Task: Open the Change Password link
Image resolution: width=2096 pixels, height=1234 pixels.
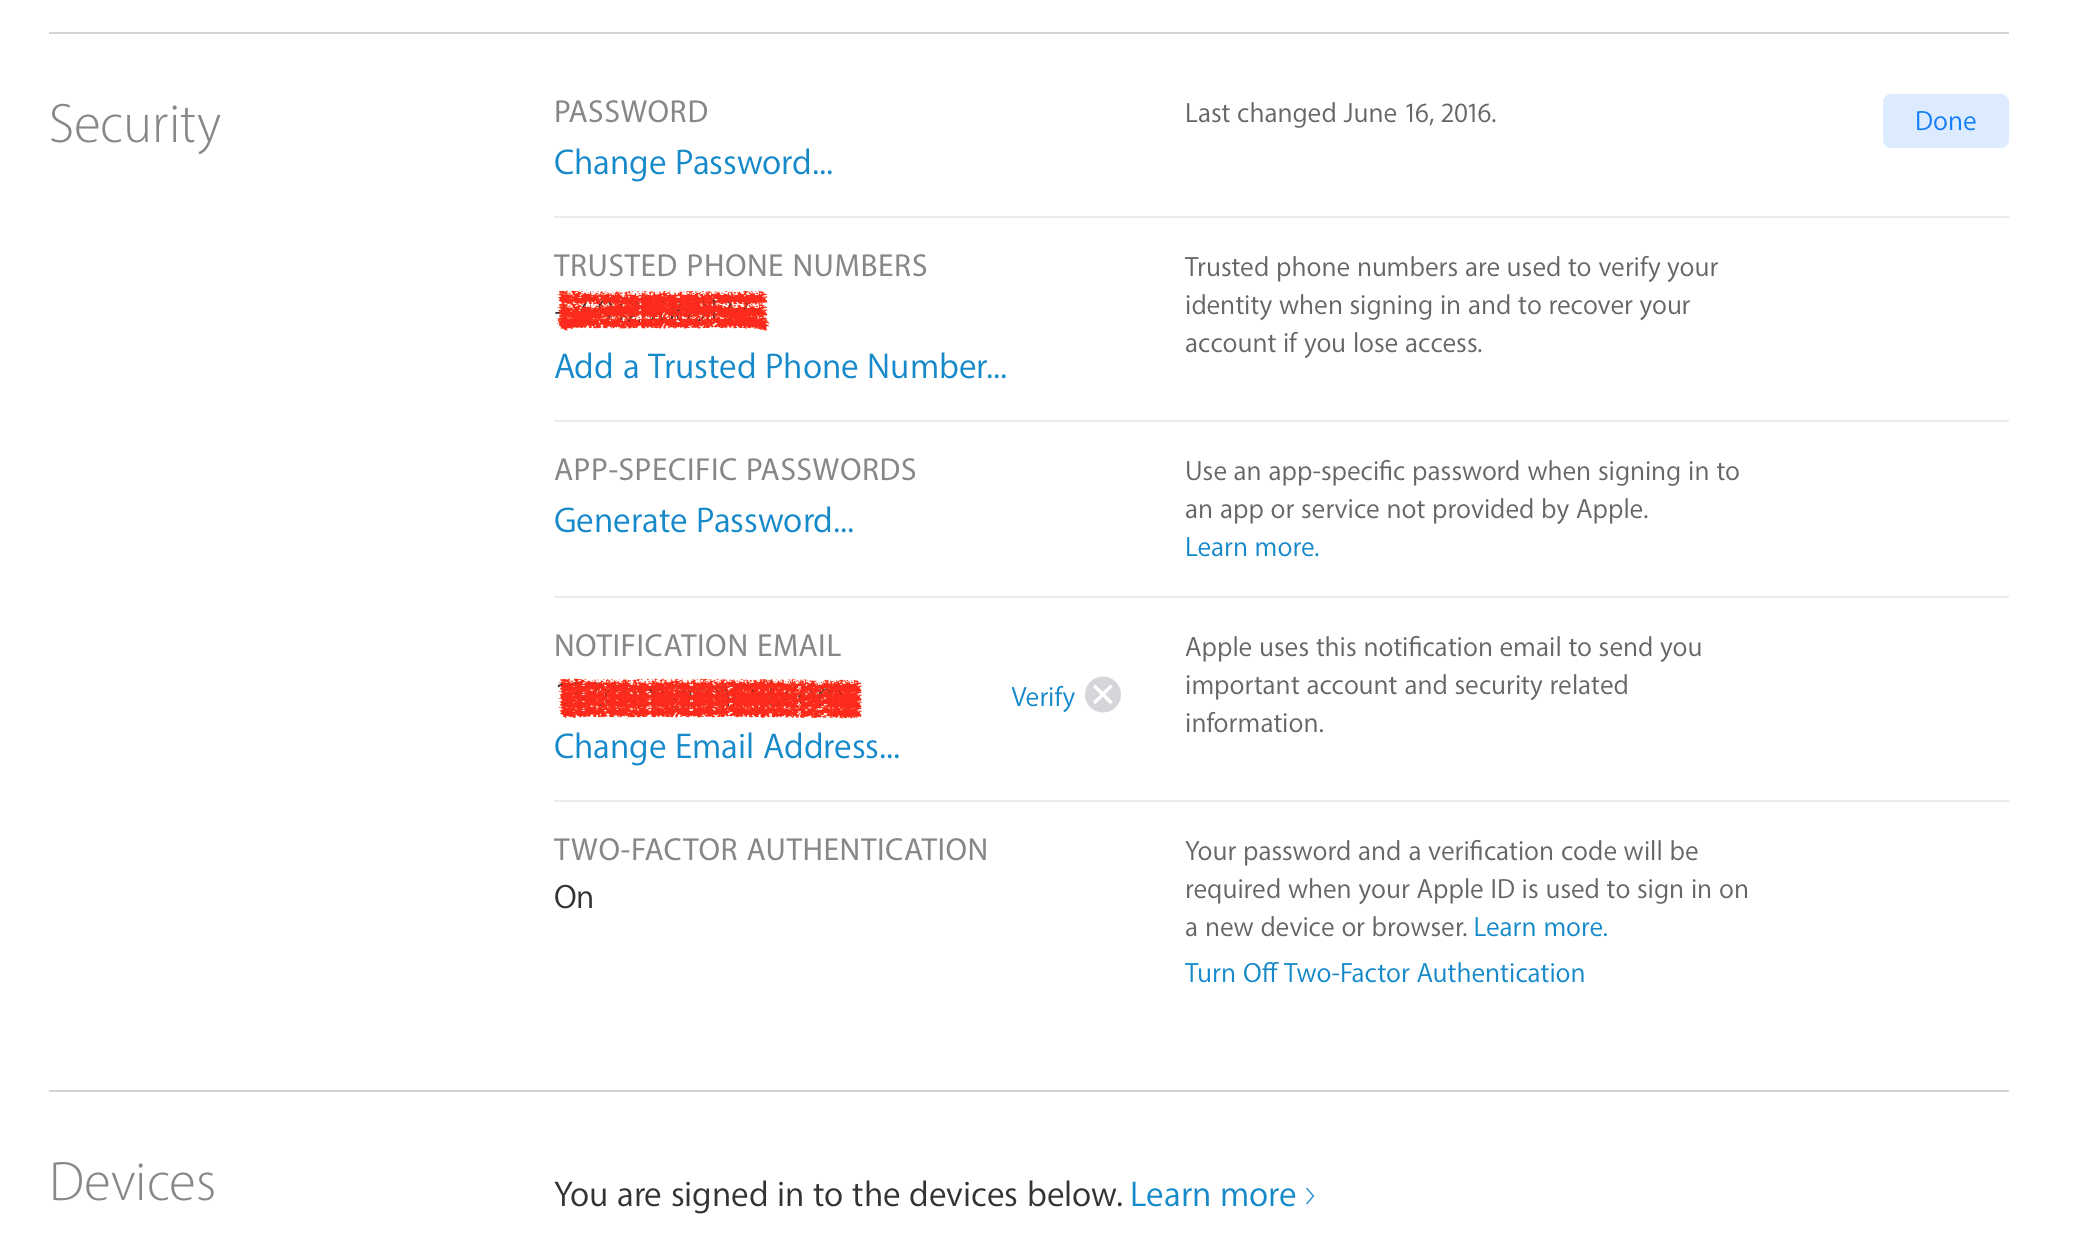Action: [693, 163]
